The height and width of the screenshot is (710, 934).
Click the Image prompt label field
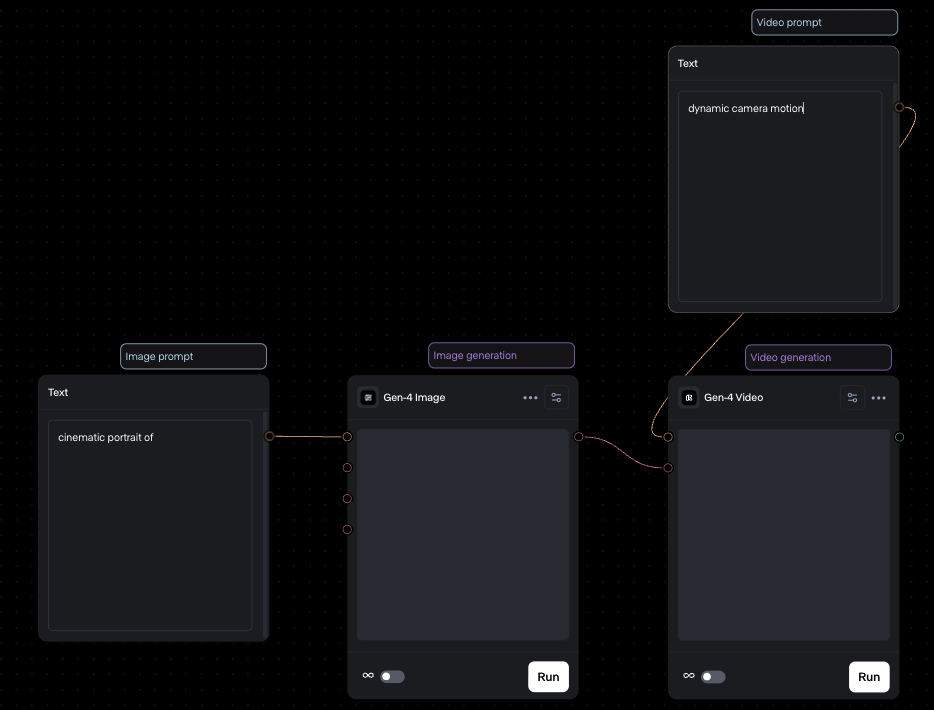pos(193,357)
